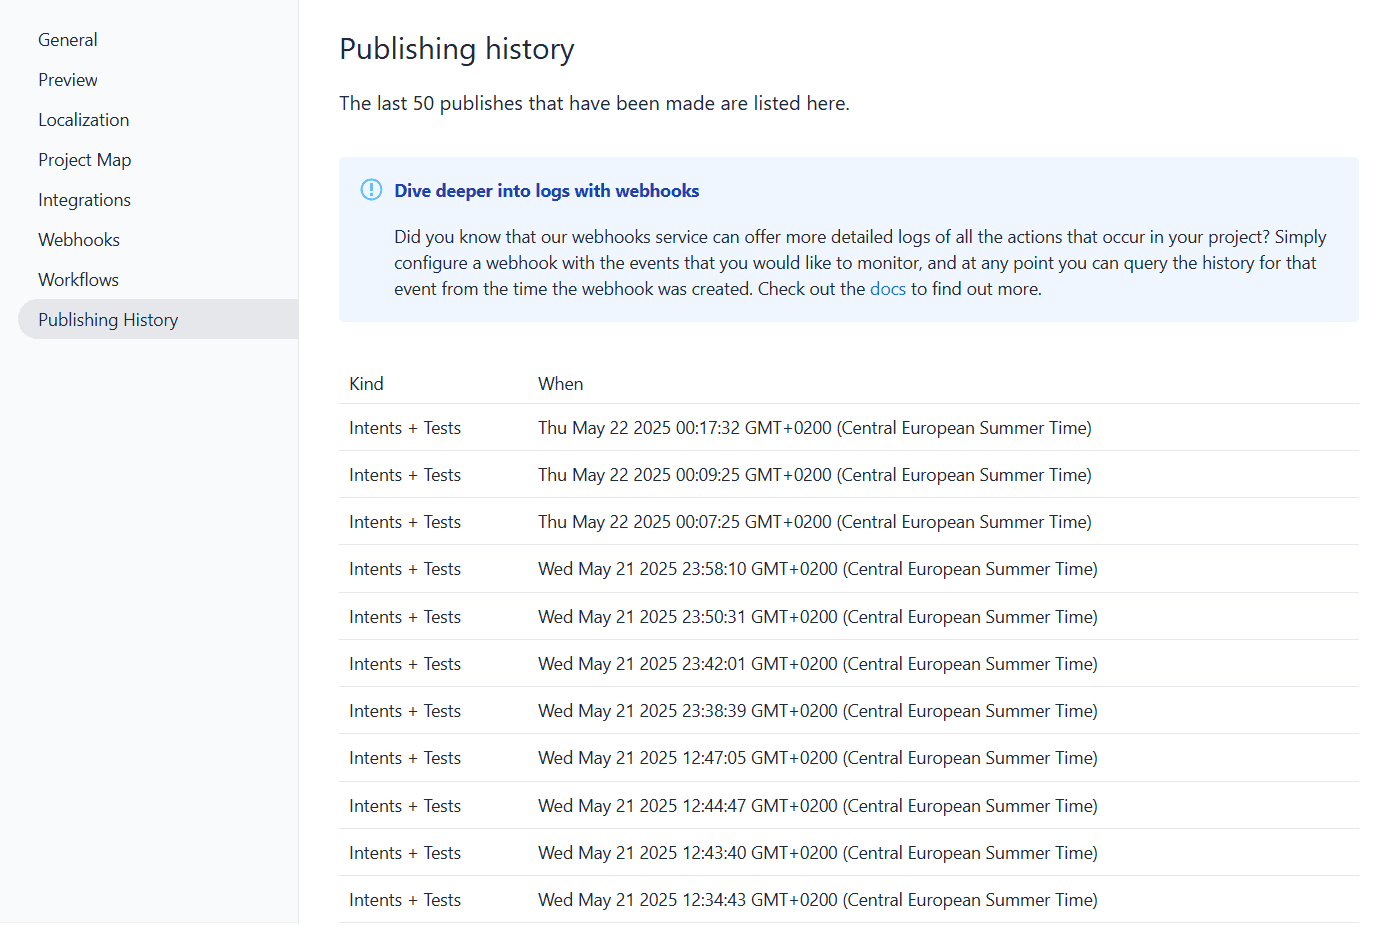Navigate to Webhooks settings
Screen dimensions: 1386x926
pos(79,240)
